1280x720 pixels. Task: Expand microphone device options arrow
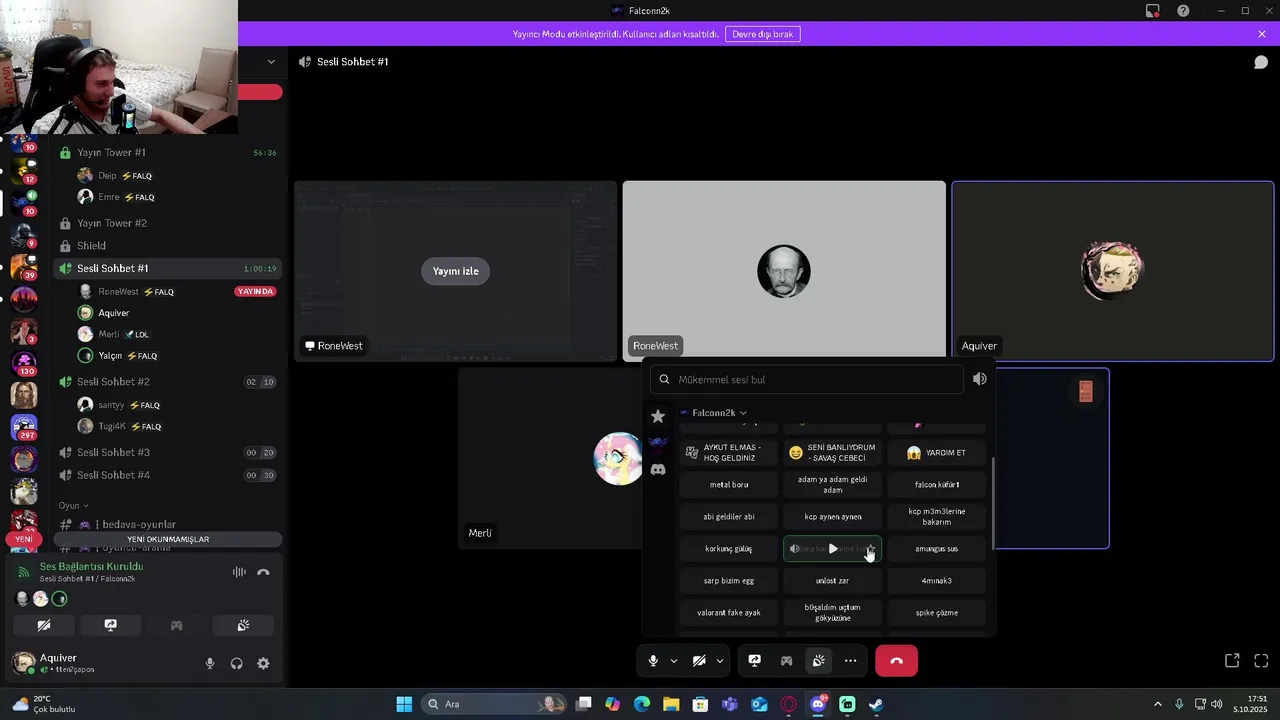pos(673,661)
